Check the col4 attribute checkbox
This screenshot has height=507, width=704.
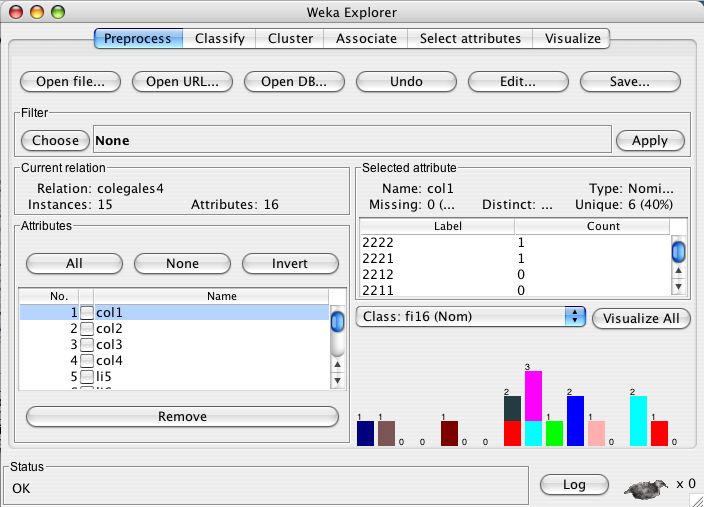point(87,361)
